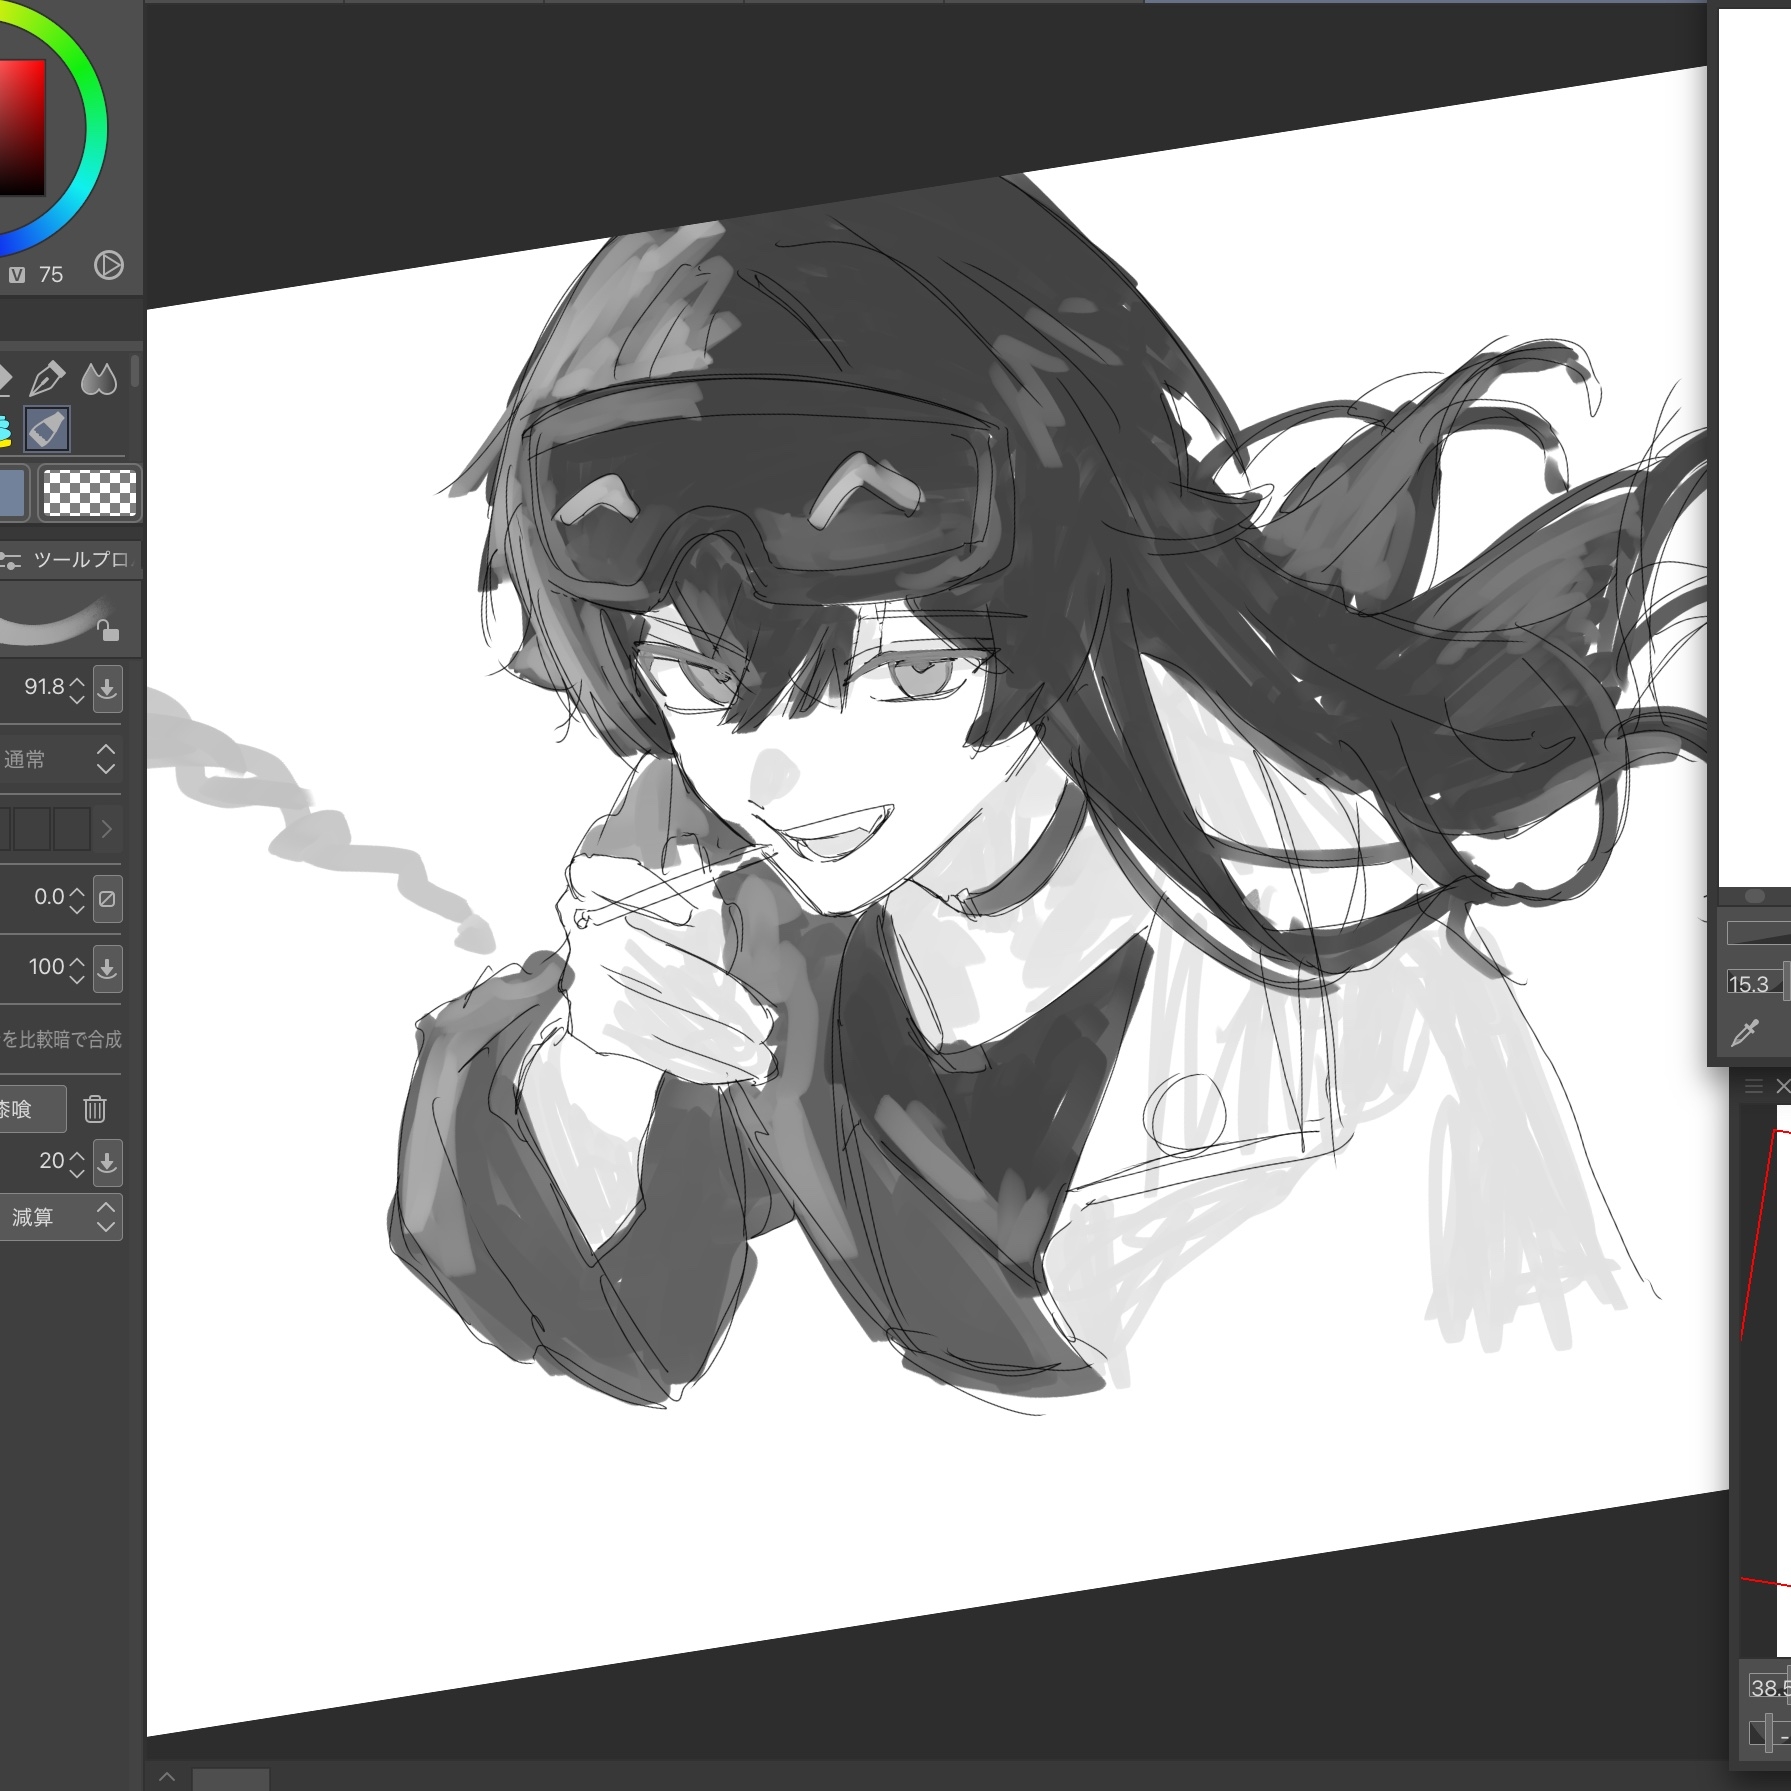Open the ツールプロ tool property tab

70,560
